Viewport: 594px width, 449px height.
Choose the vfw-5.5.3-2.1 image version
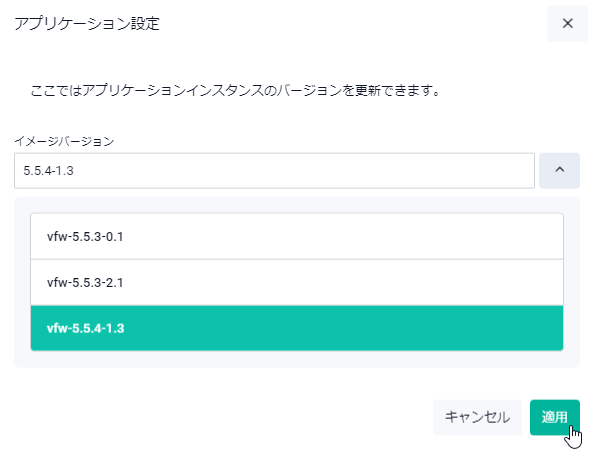tap(297, 282)
